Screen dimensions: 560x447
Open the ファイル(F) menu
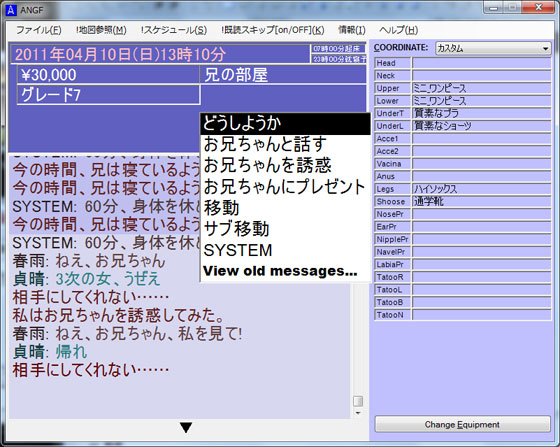point(39,30)
